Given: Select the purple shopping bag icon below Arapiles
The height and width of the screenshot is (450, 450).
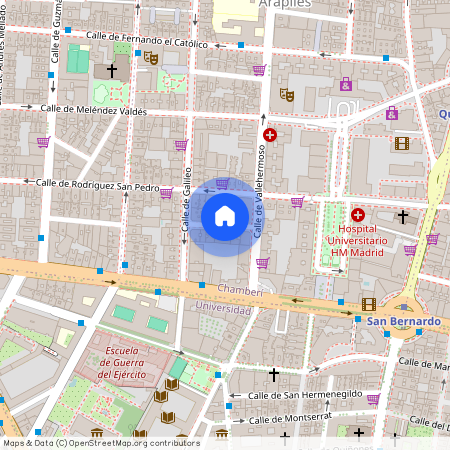Looking at the screenshot, I should pyautogui.click(x=346, y=84).
